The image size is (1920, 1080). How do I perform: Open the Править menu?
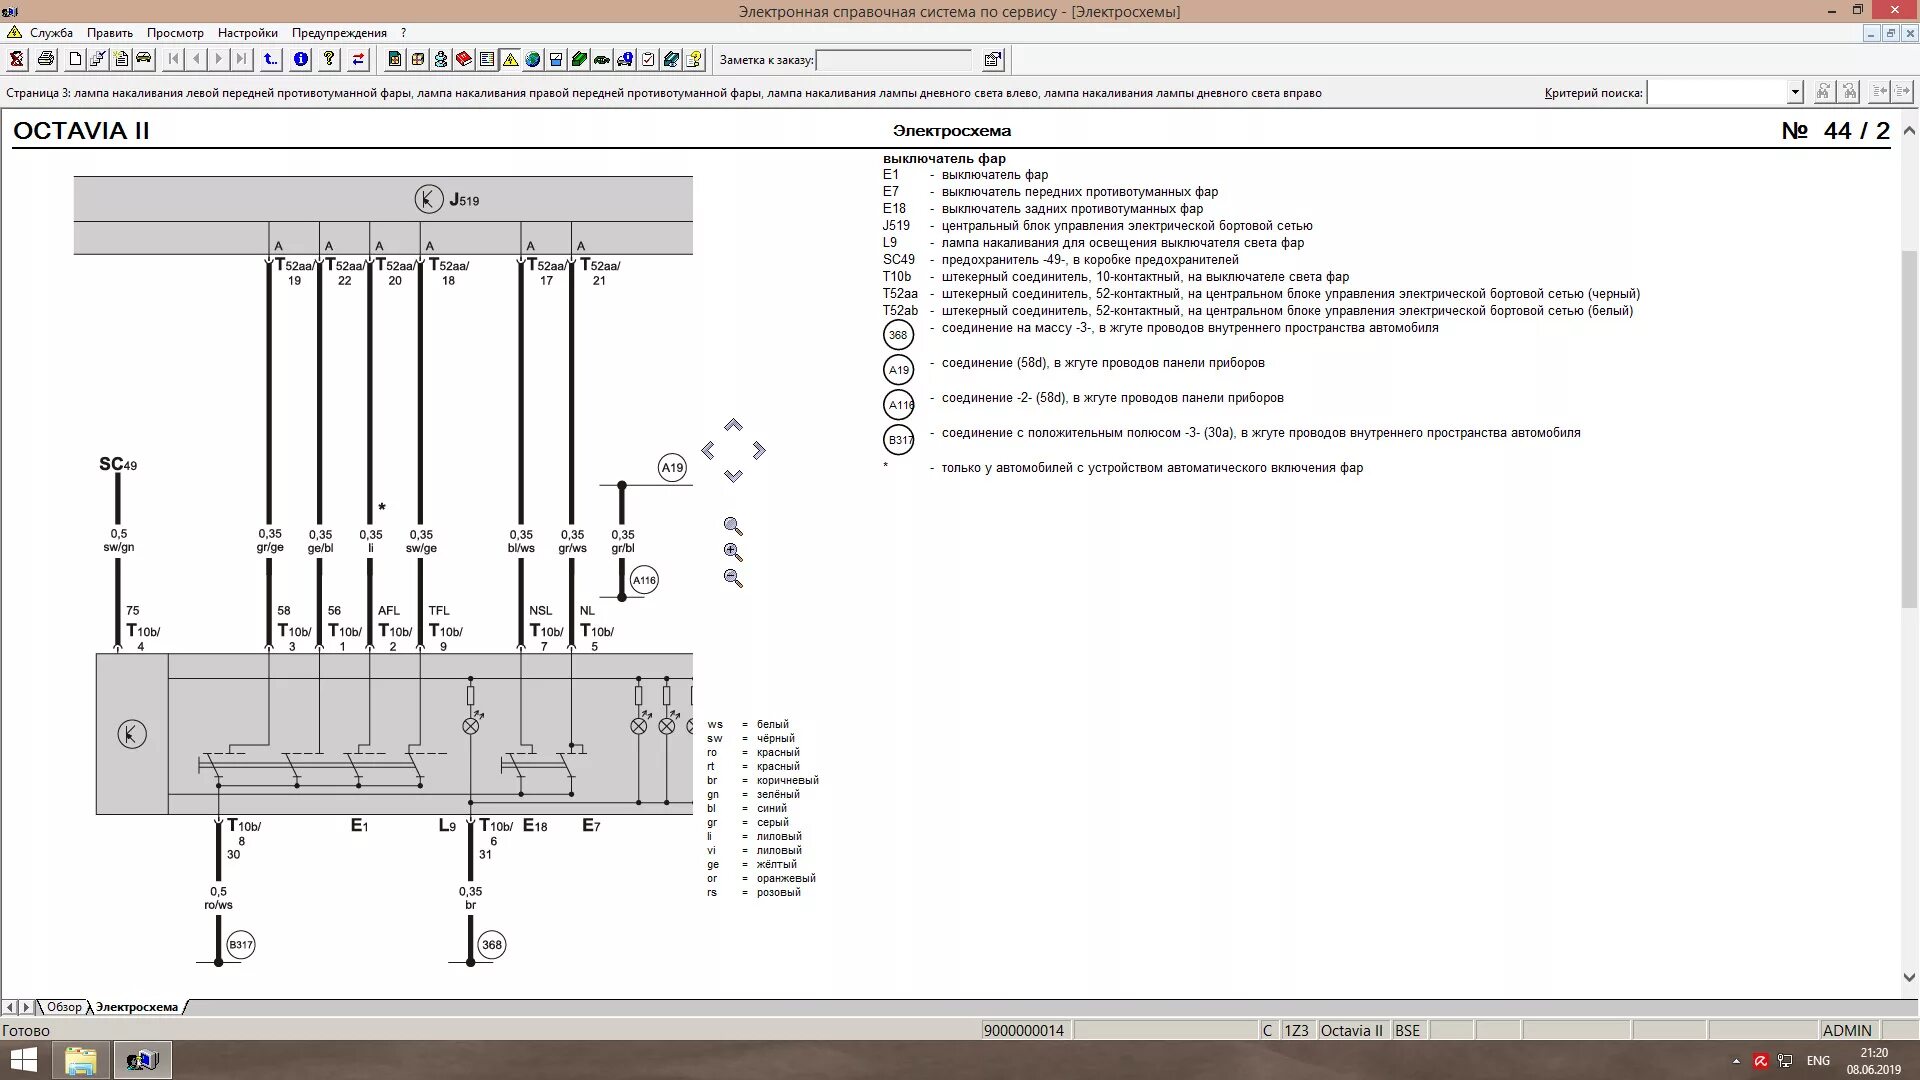pyautogui.click(x=110, y=33)
